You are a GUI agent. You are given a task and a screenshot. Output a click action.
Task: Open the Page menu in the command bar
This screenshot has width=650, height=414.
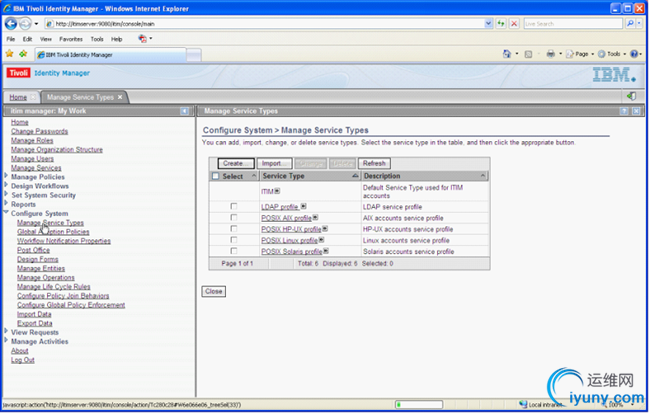point(580,54)
